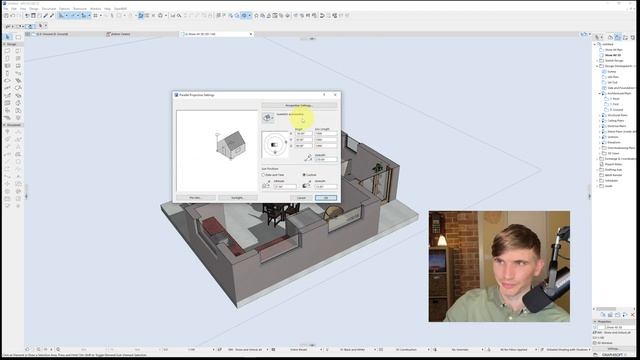Image resolution: width=640 pixels, height=360 pixels.
Task: Click the sun altitude icon in dialog
Action: 266,185
